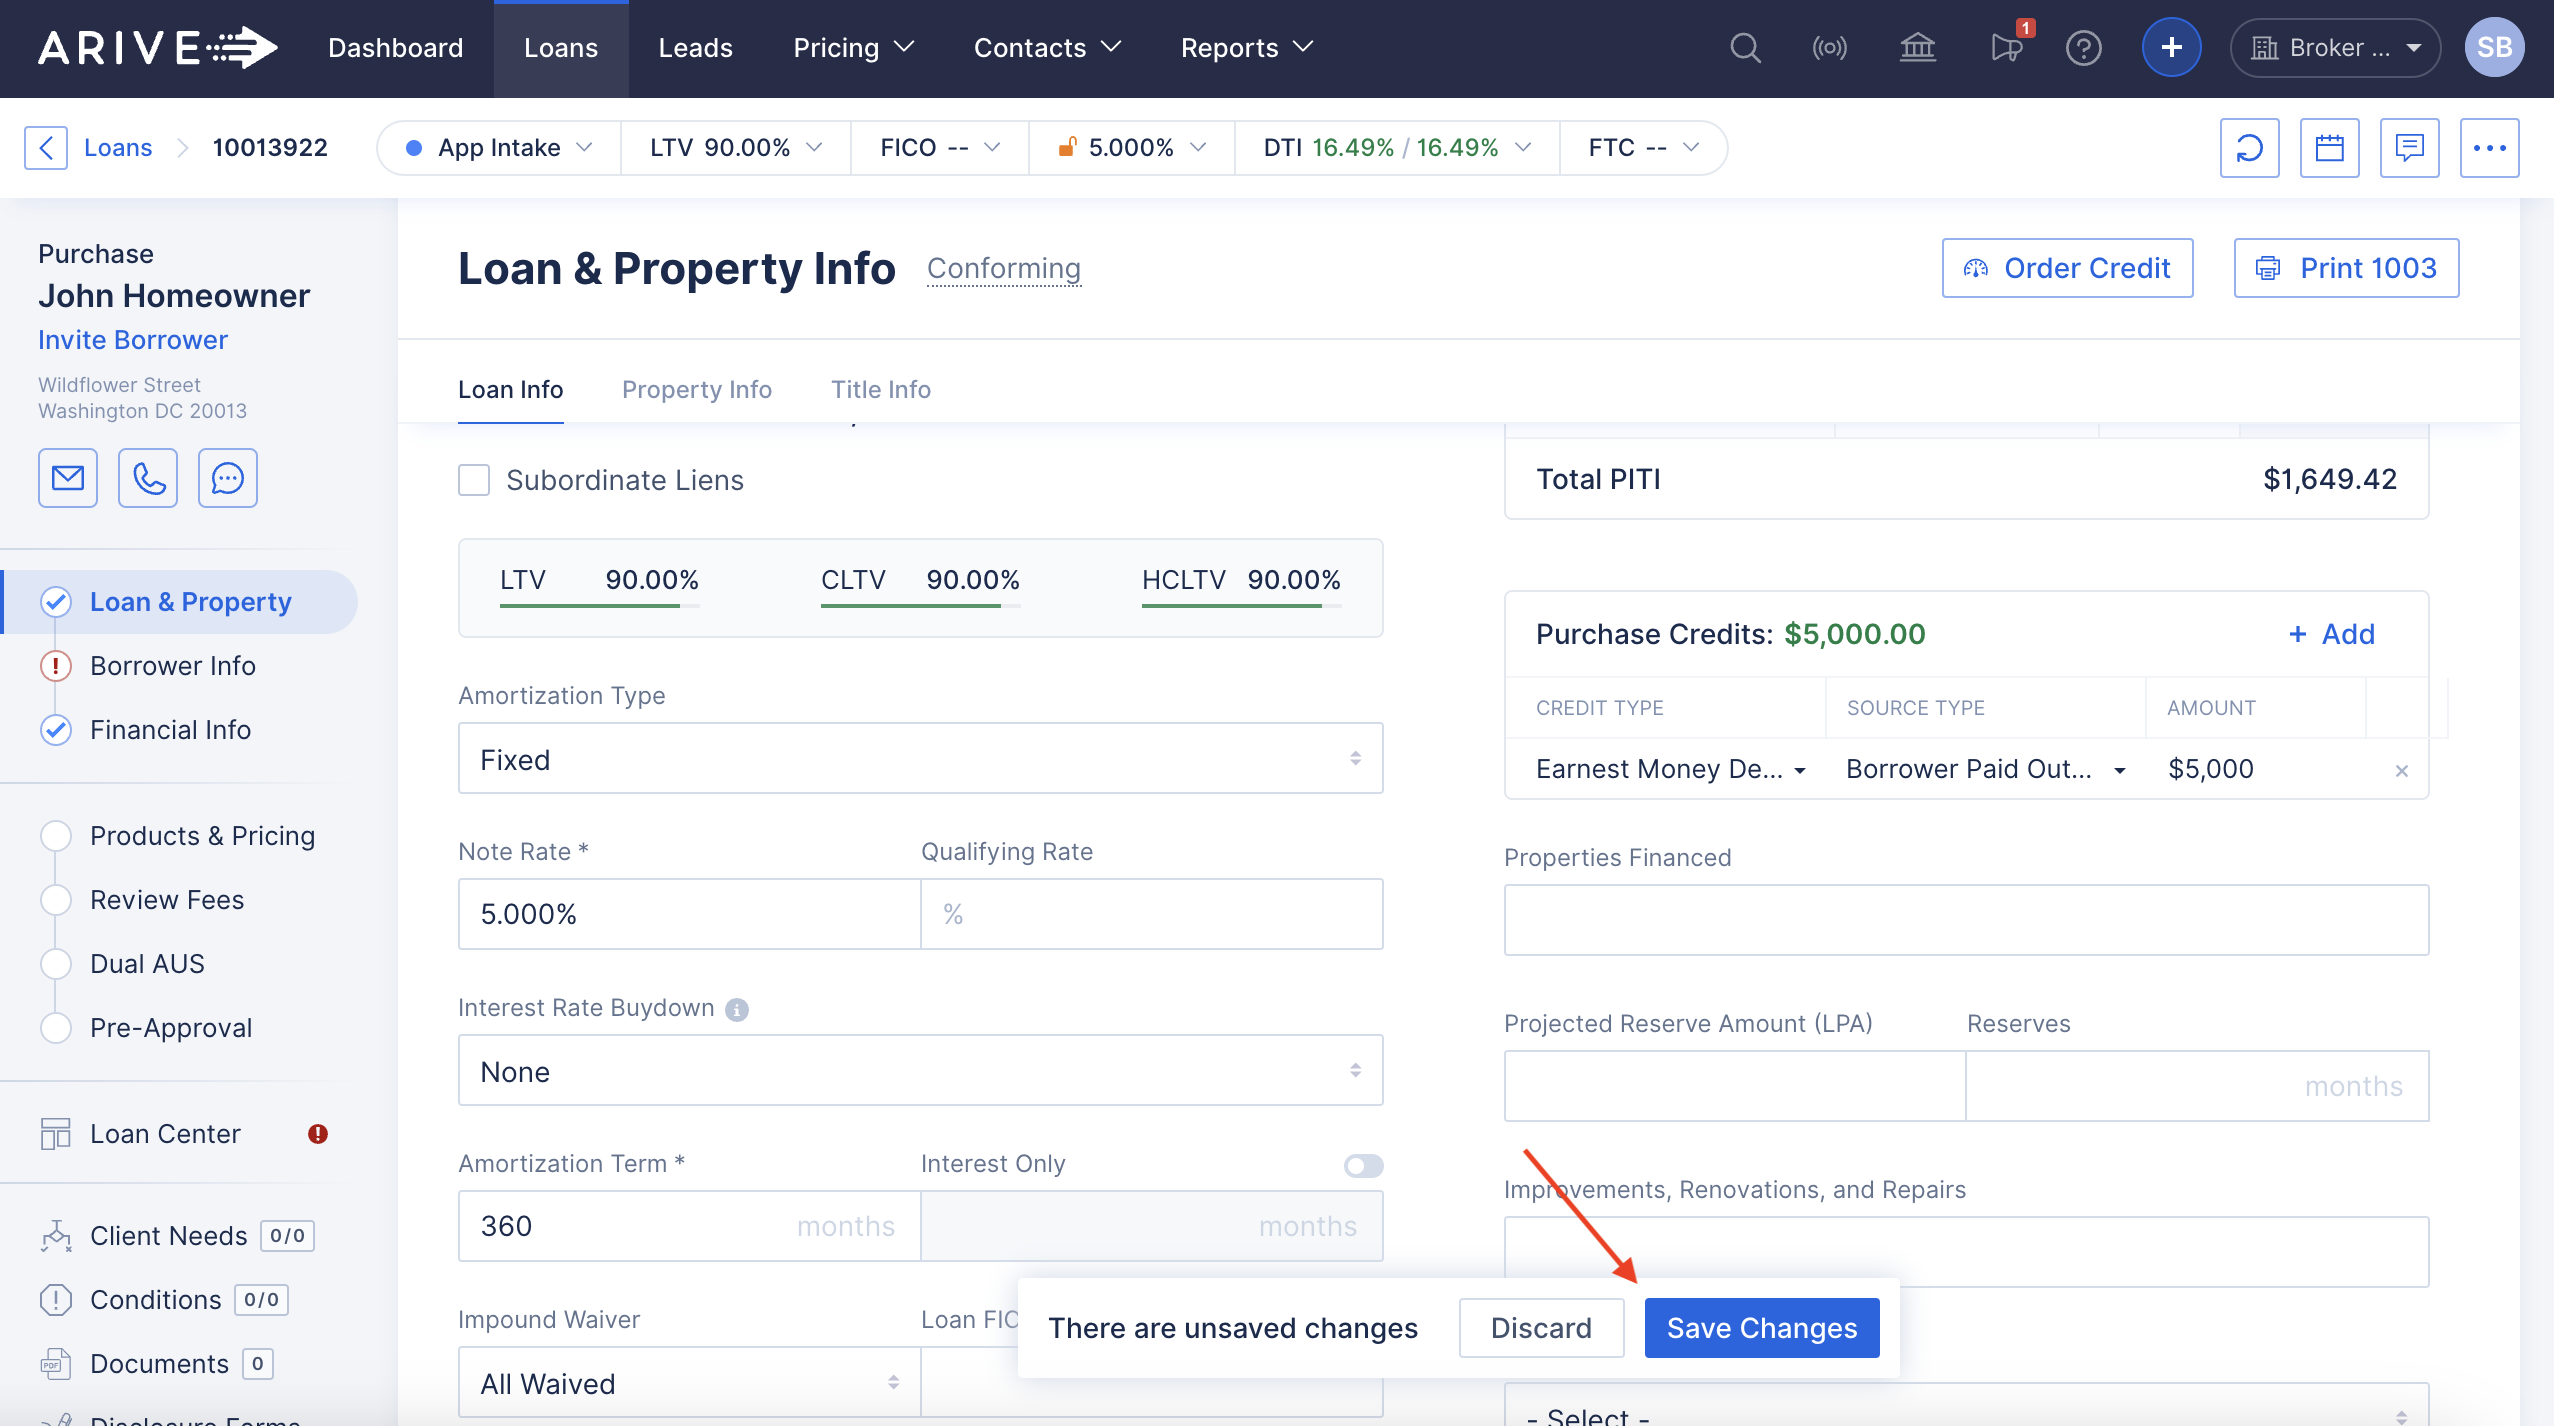
Task: Click the search magnifier icon
Action: 1745,48
